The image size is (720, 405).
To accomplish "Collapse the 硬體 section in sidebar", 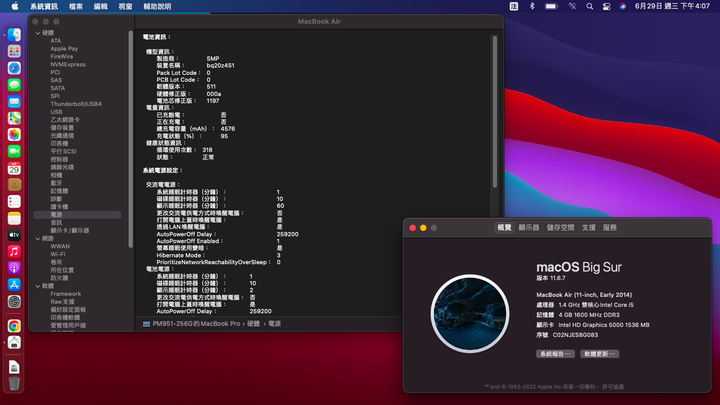I will [x=38, y=33].
